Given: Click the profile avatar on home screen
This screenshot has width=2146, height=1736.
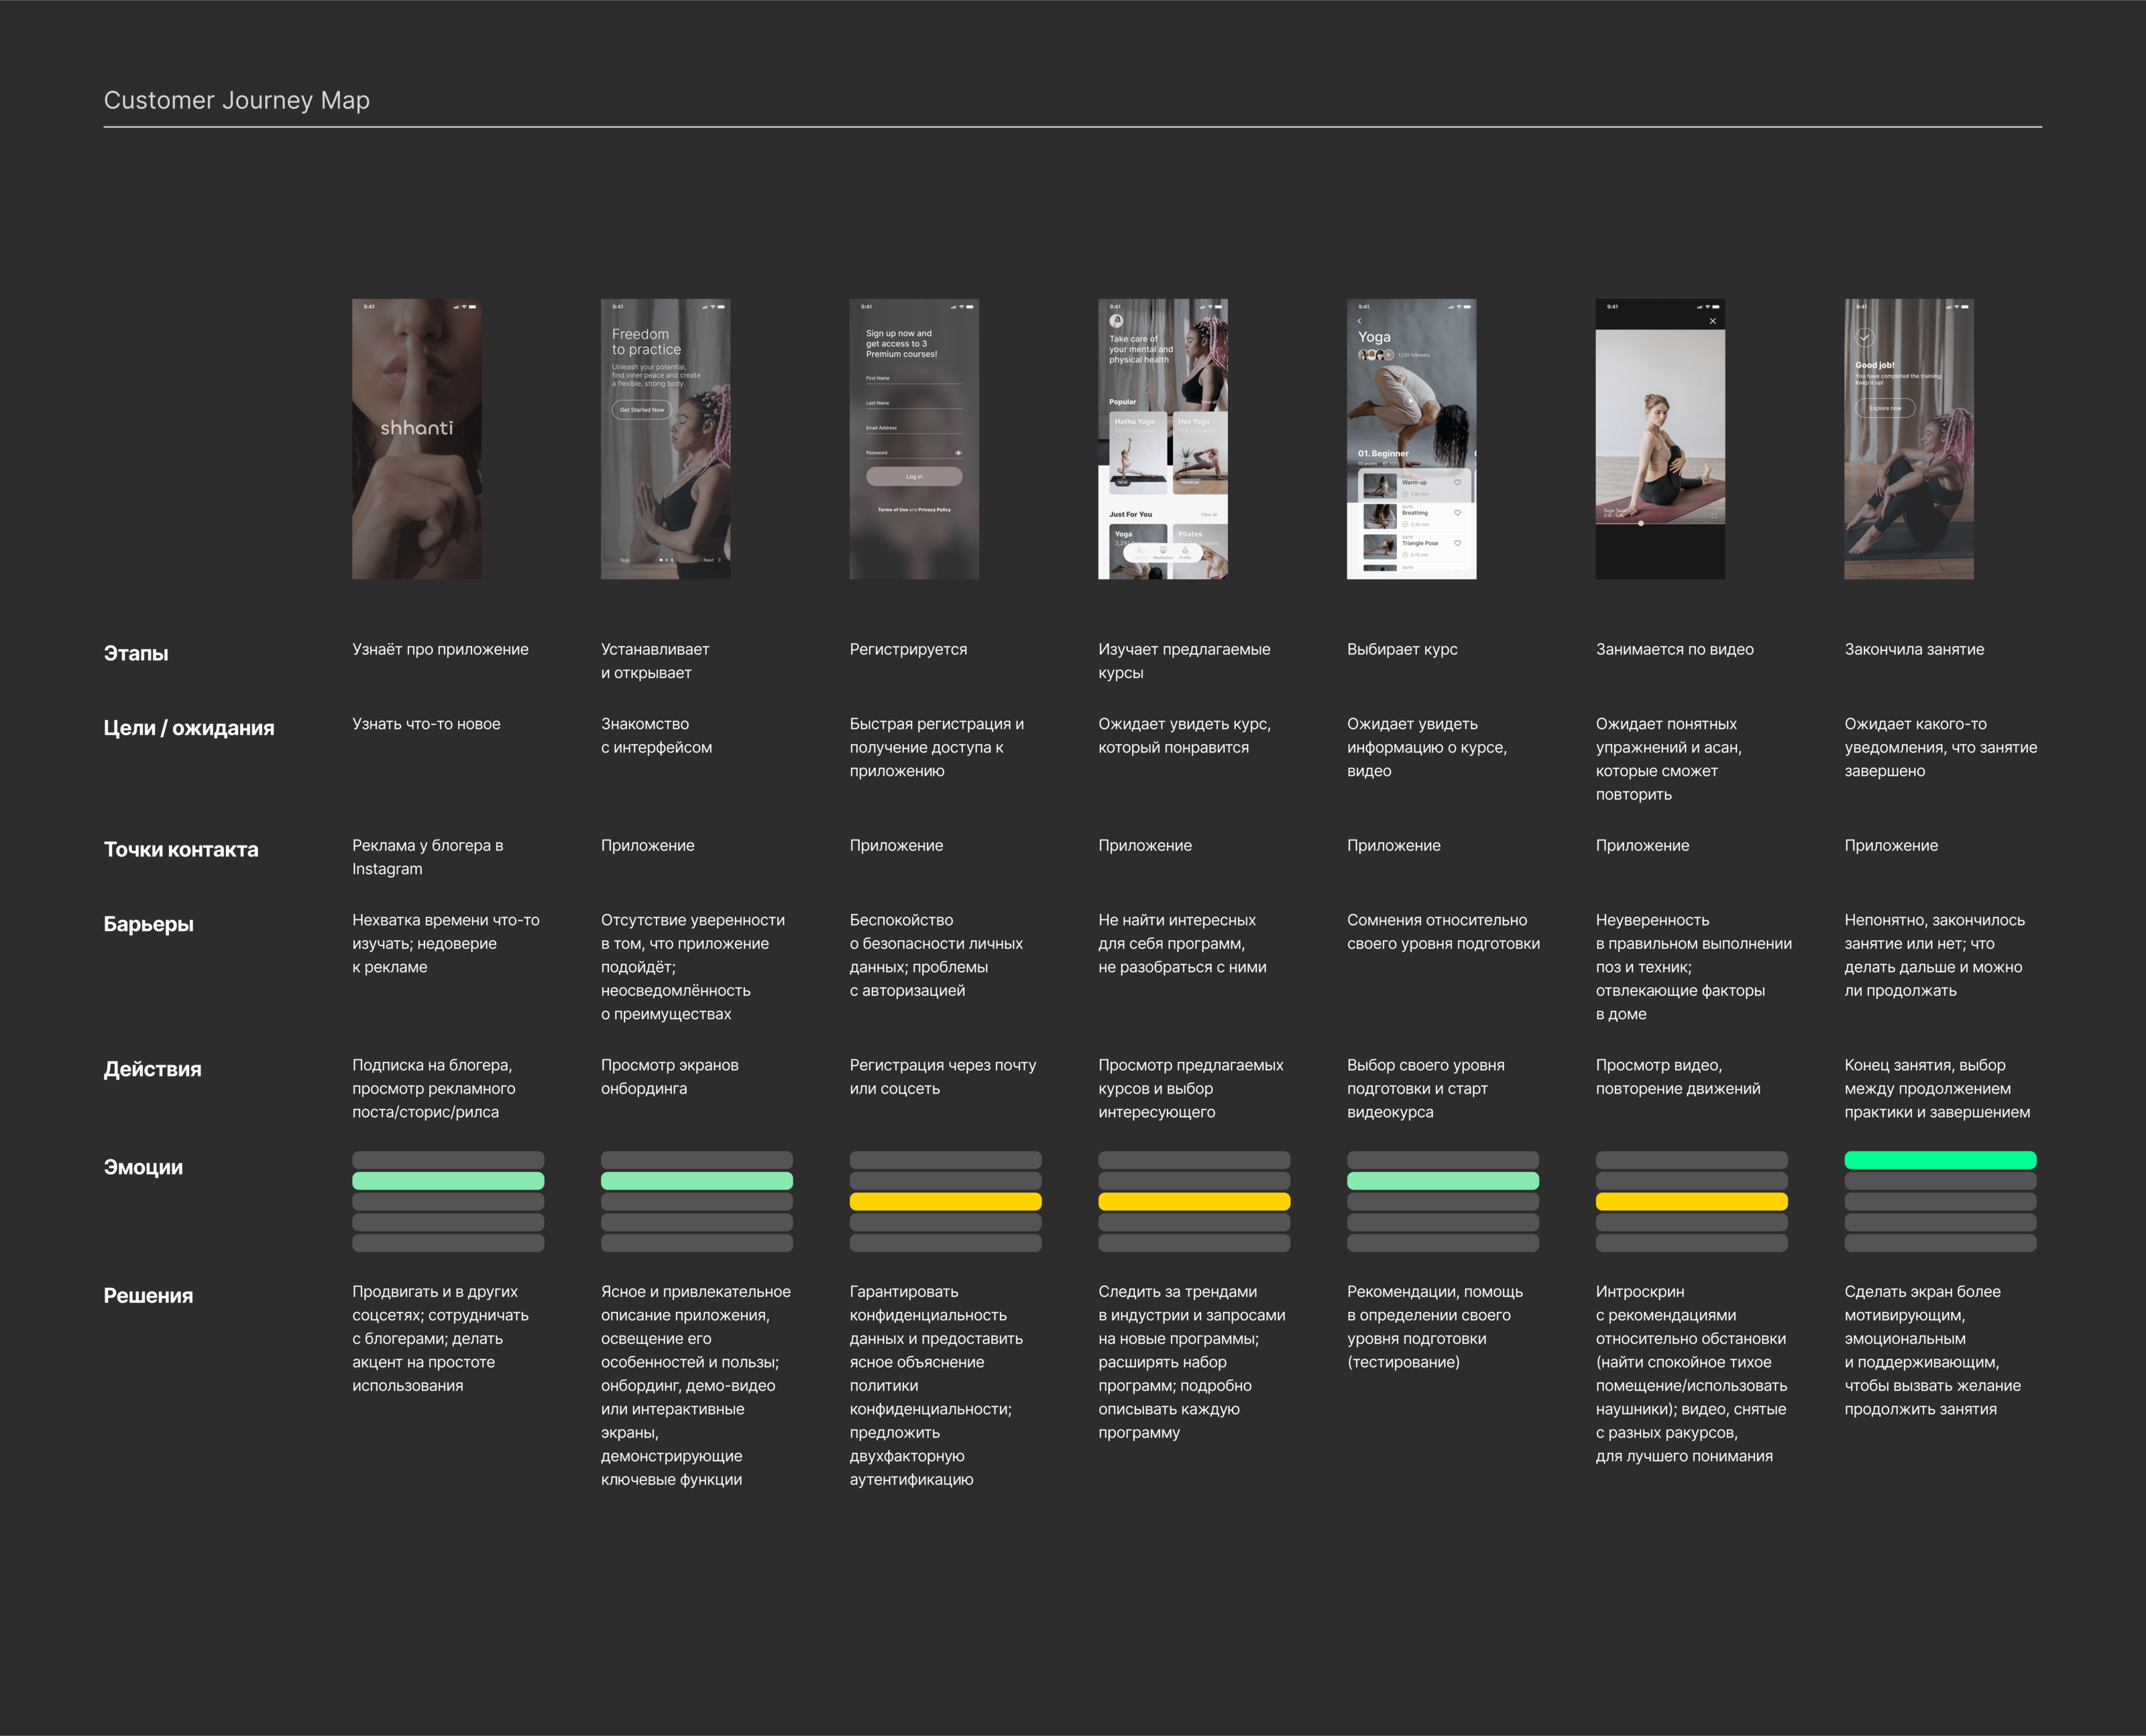Looking at the screenshot, I should (x=1116, y=321).
